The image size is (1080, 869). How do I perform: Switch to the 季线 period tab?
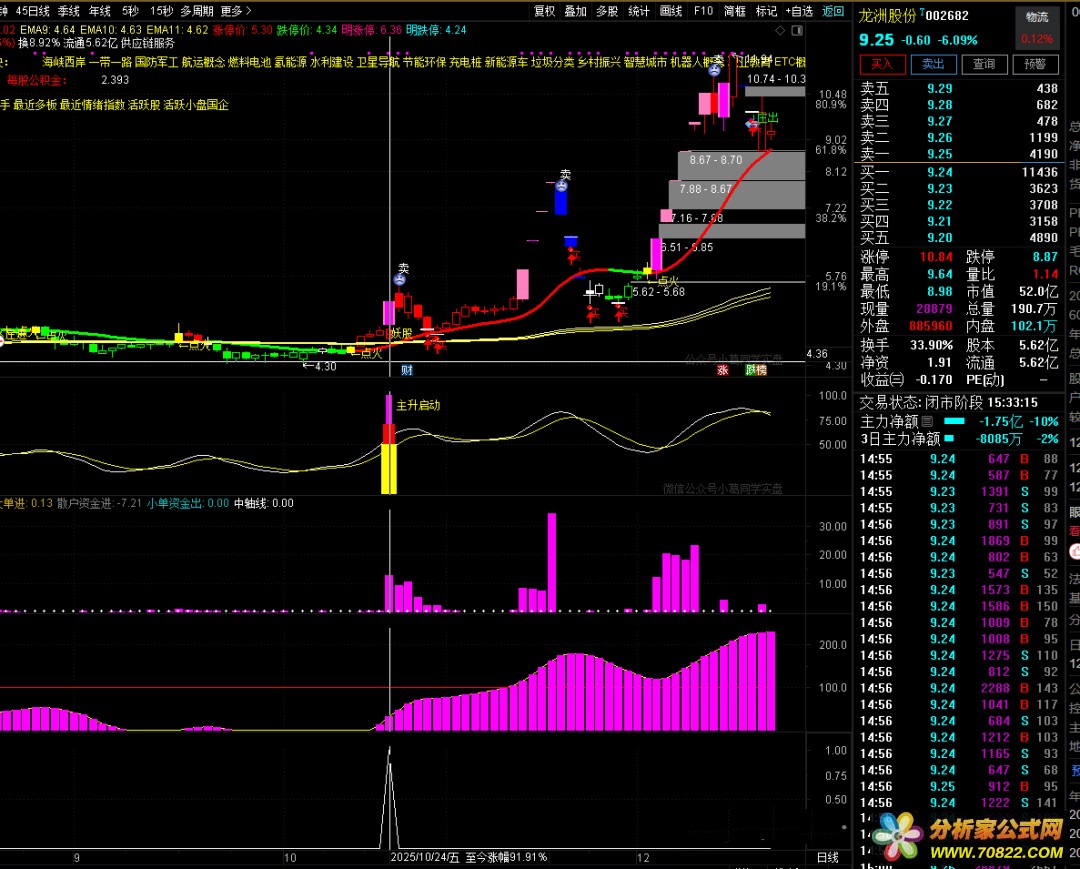69,11
